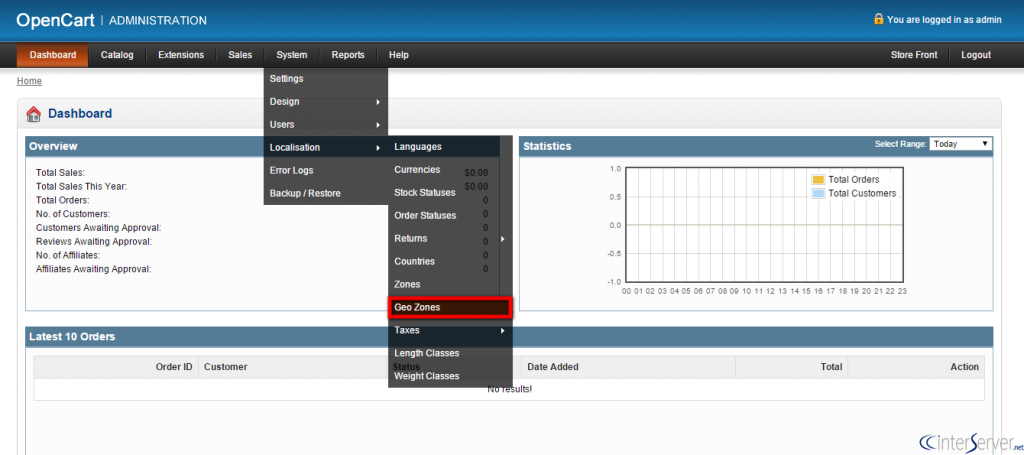1024x455 pixels.
Task: Click the Logout link
Action: click(976, 55)
